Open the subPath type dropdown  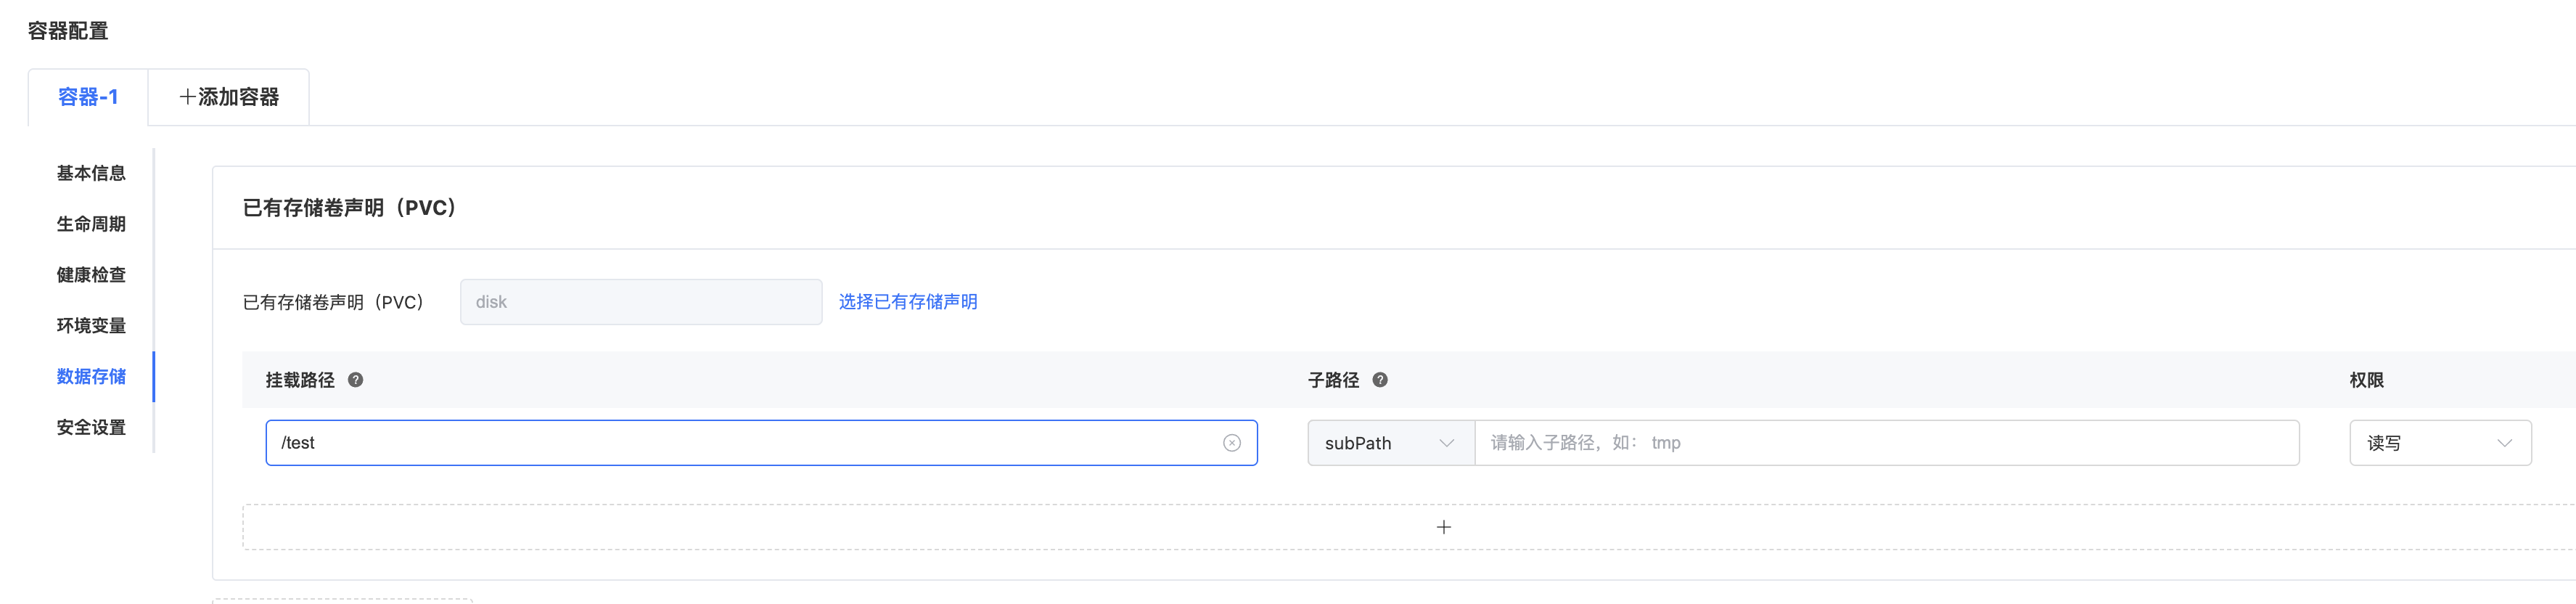coord(1390,443)
